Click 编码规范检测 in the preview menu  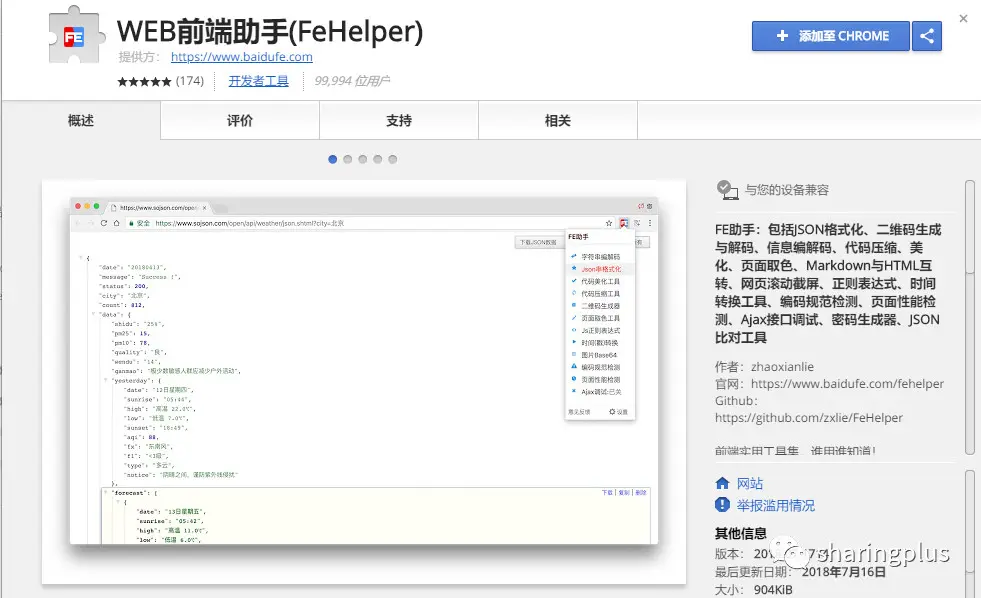click(600, 367)
